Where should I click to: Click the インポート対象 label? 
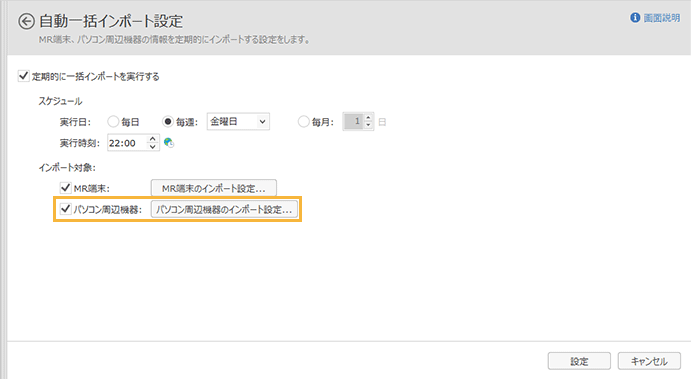pos(67,167)
